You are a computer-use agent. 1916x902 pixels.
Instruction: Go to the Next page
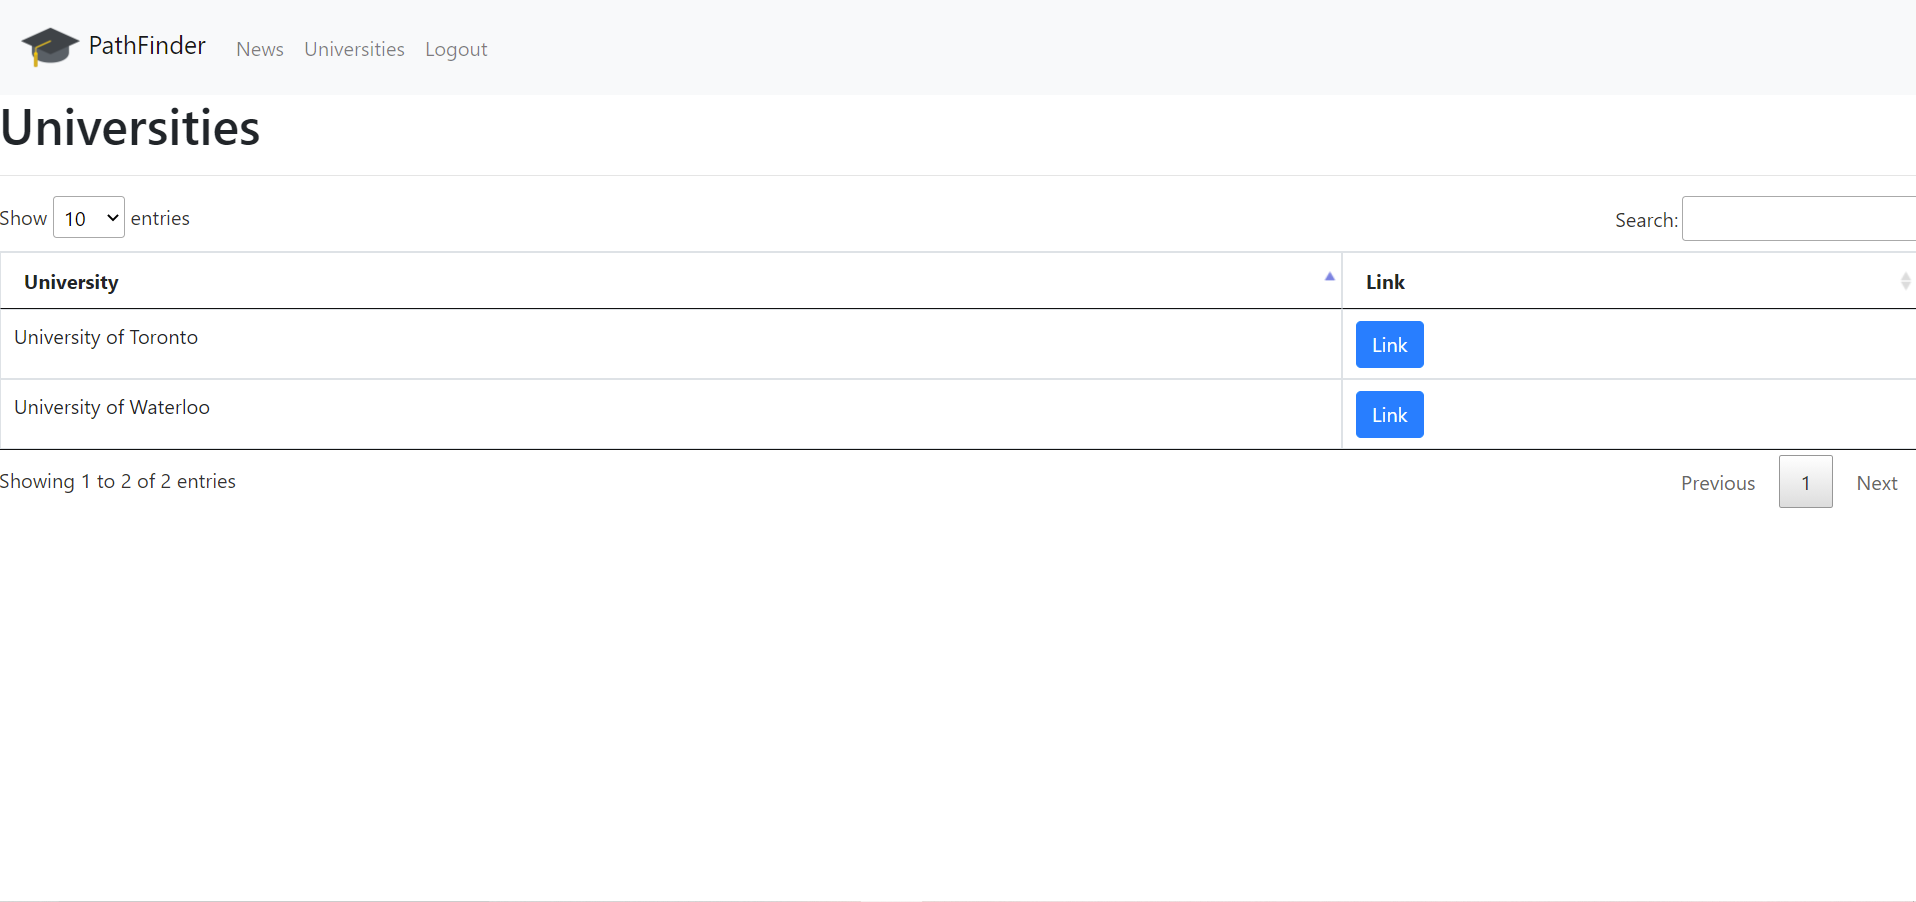1876,483
